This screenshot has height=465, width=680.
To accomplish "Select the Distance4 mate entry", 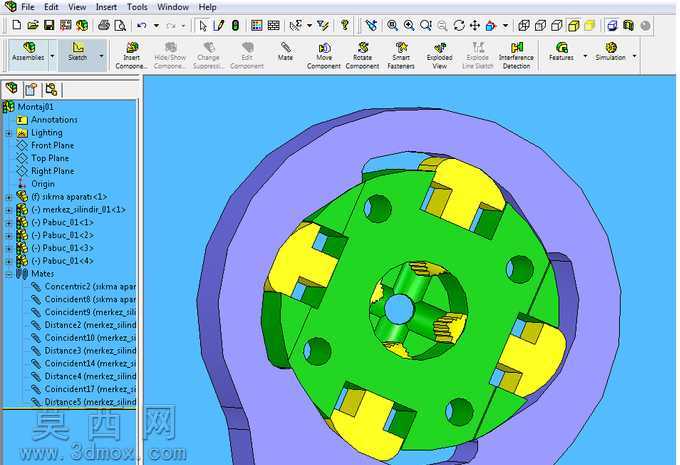I will coord(90,377).
